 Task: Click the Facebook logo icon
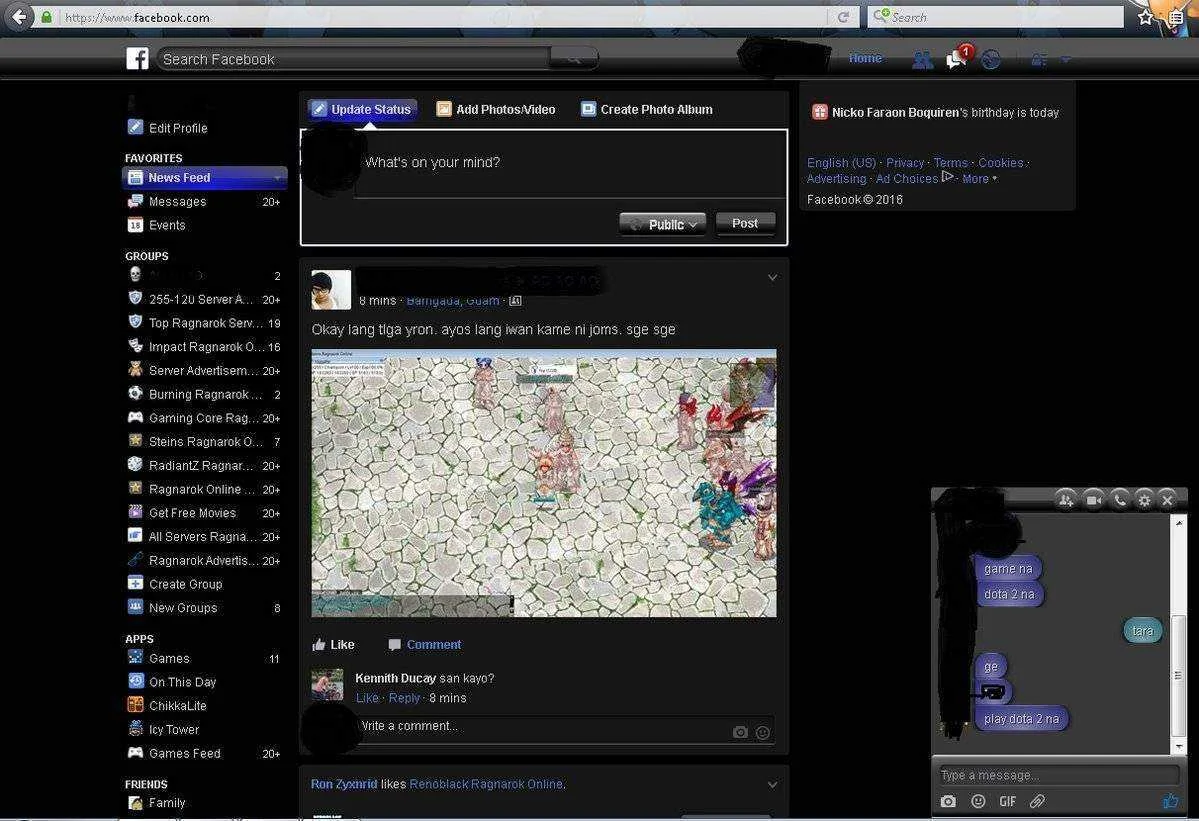137,58
